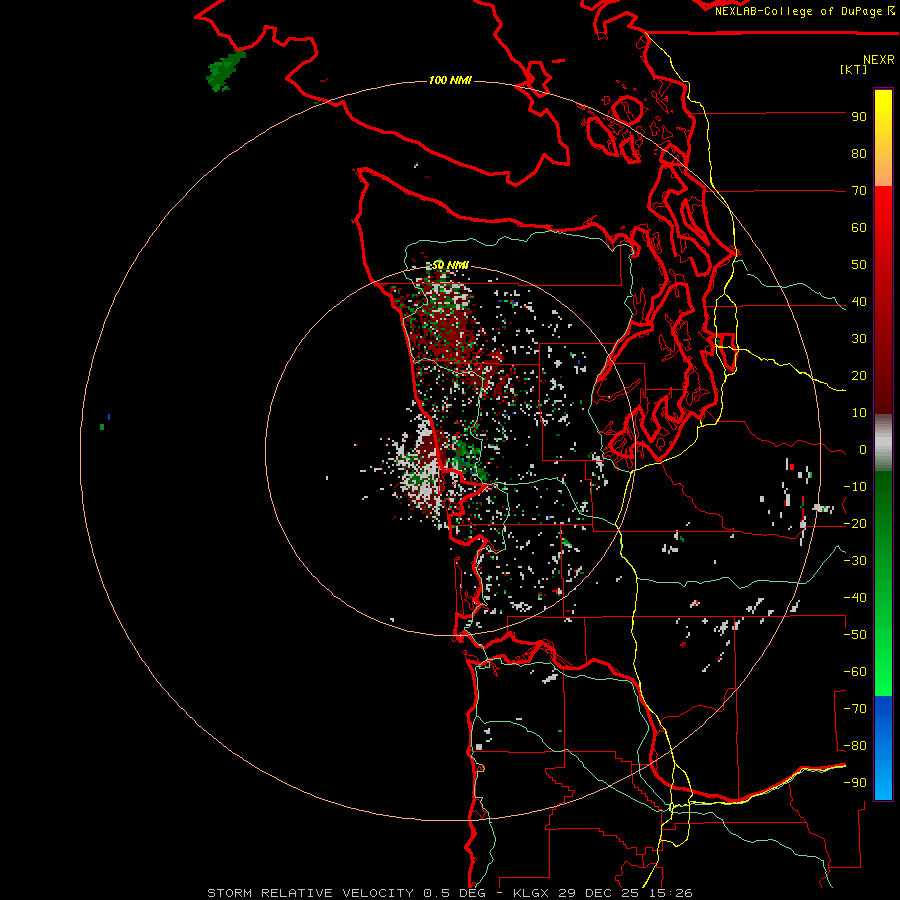The height and width of the screenshot is (900, 900).
Task: Click the gray zero-velocity segment of color bar
Action: click(x=883, y=445)
